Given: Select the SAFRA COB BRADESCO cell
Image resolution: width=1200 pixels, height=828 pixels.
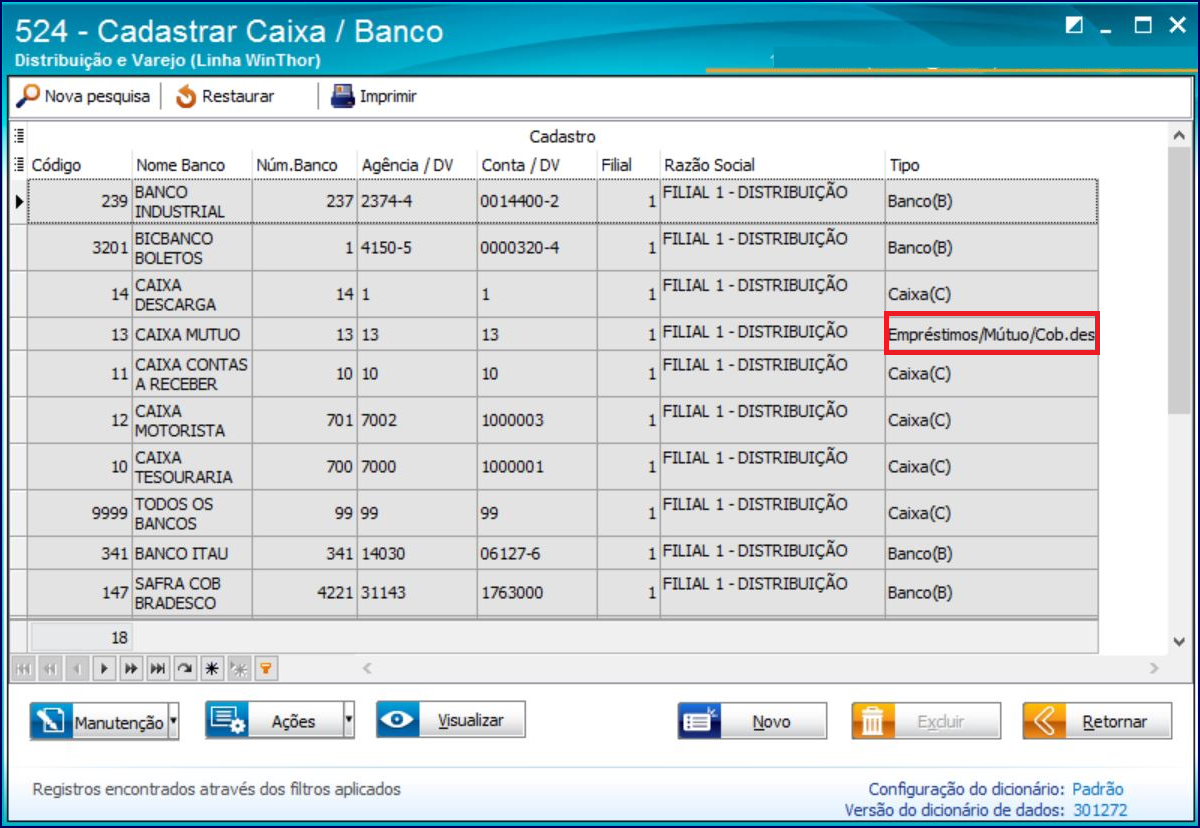Looking at the screenshot, I should click(192, 592).
